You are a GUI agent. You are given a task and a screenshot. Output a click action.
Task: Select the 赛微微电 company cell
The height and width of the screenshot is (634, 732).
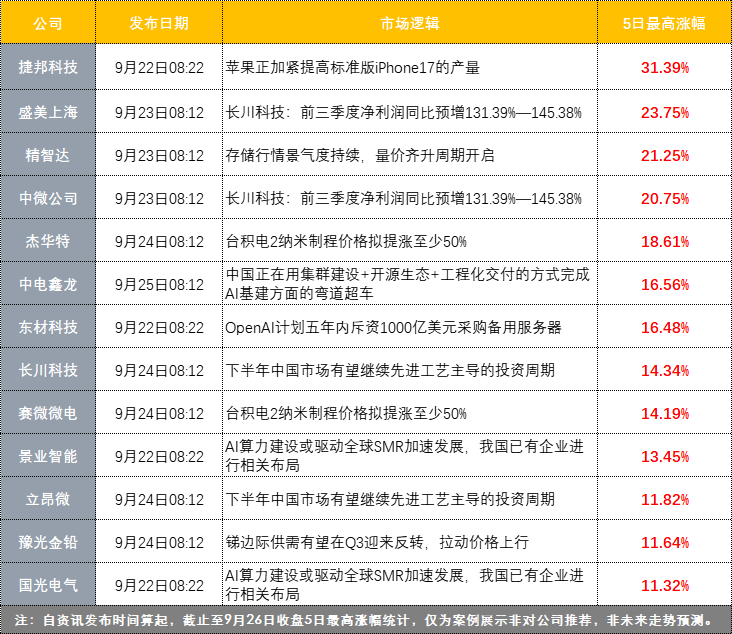48,413
